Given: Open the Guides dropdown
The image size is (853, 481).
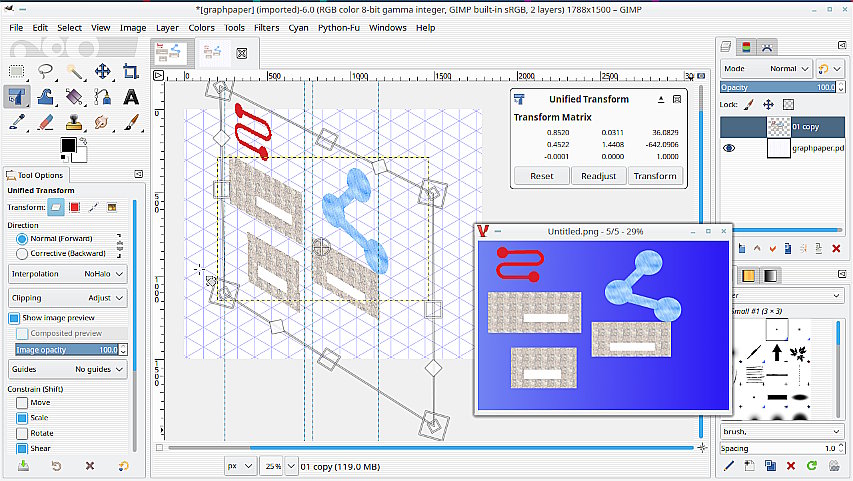Looking at the screenshot, I should (x=68, y=369).
